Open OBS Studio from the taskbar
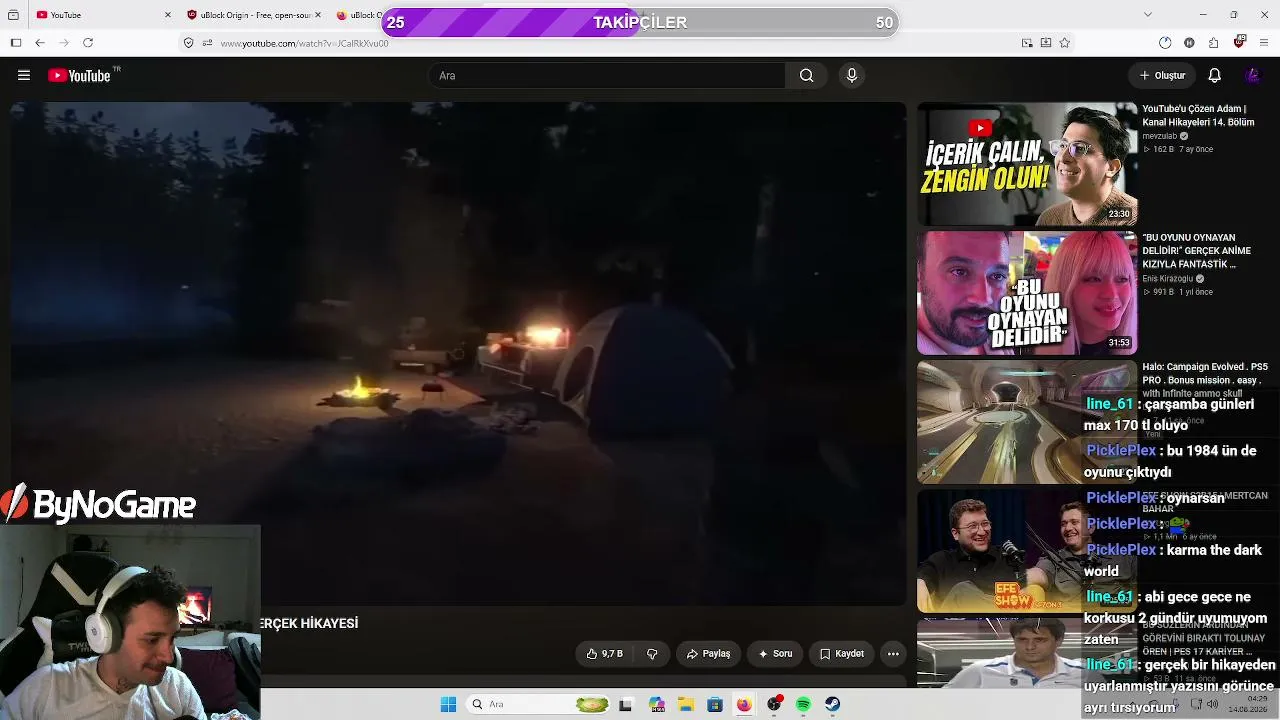The image size is (1280, 720). pos(774,704)
